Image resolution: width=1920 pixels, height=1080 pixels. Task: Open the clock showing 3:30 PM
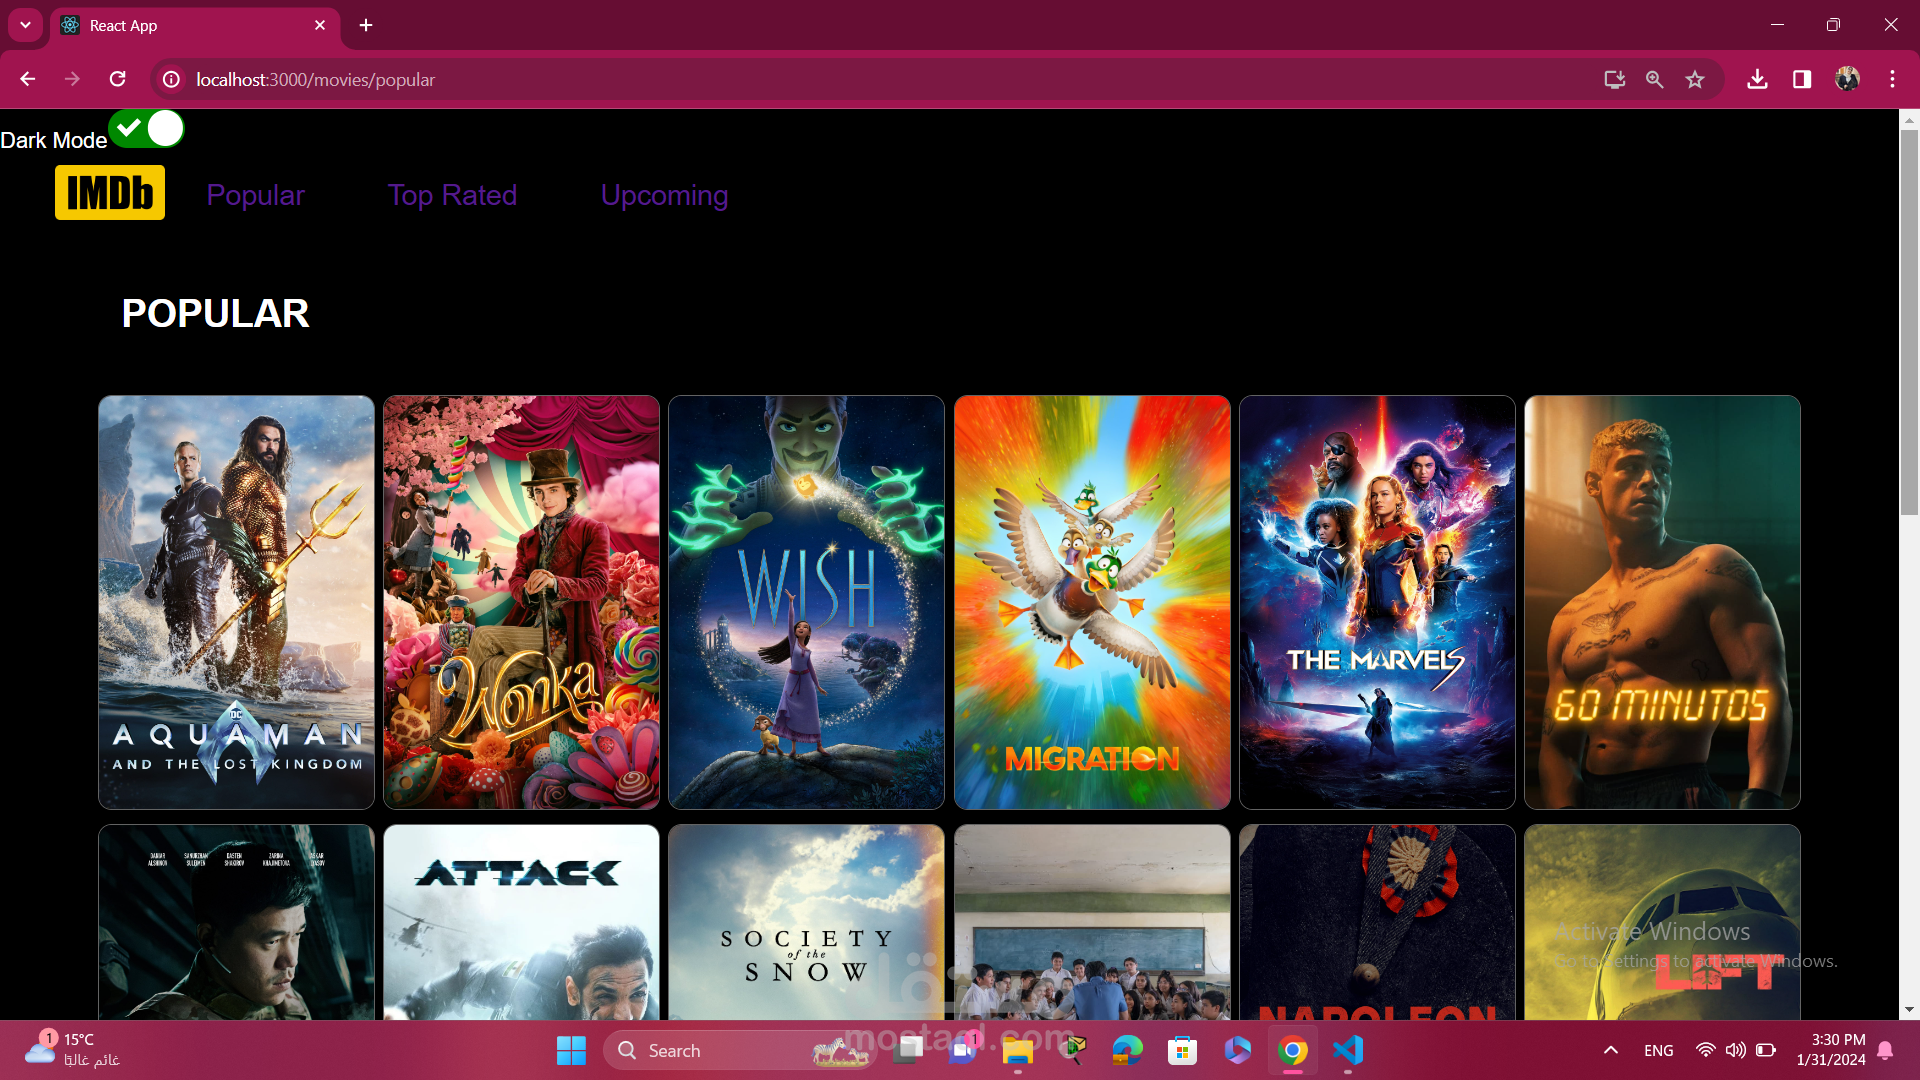(1830, 1050)
